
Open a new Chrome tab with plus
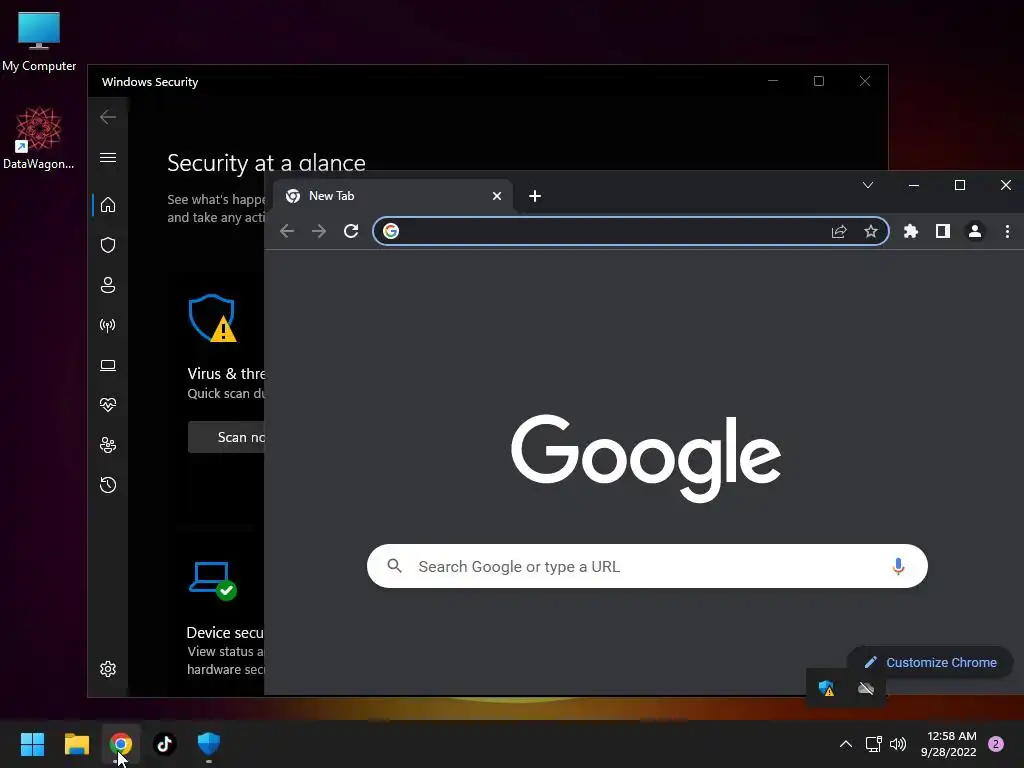coord(535,196)
